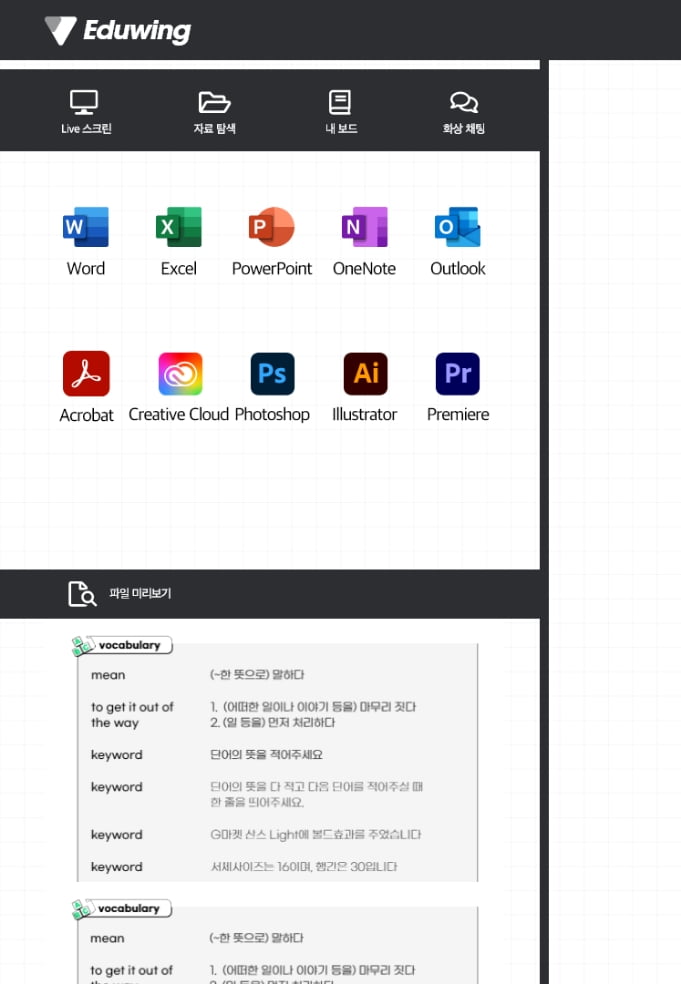681x984 pixels.
Task: Launch Excel from the app grid
Action: click(179, 228)
